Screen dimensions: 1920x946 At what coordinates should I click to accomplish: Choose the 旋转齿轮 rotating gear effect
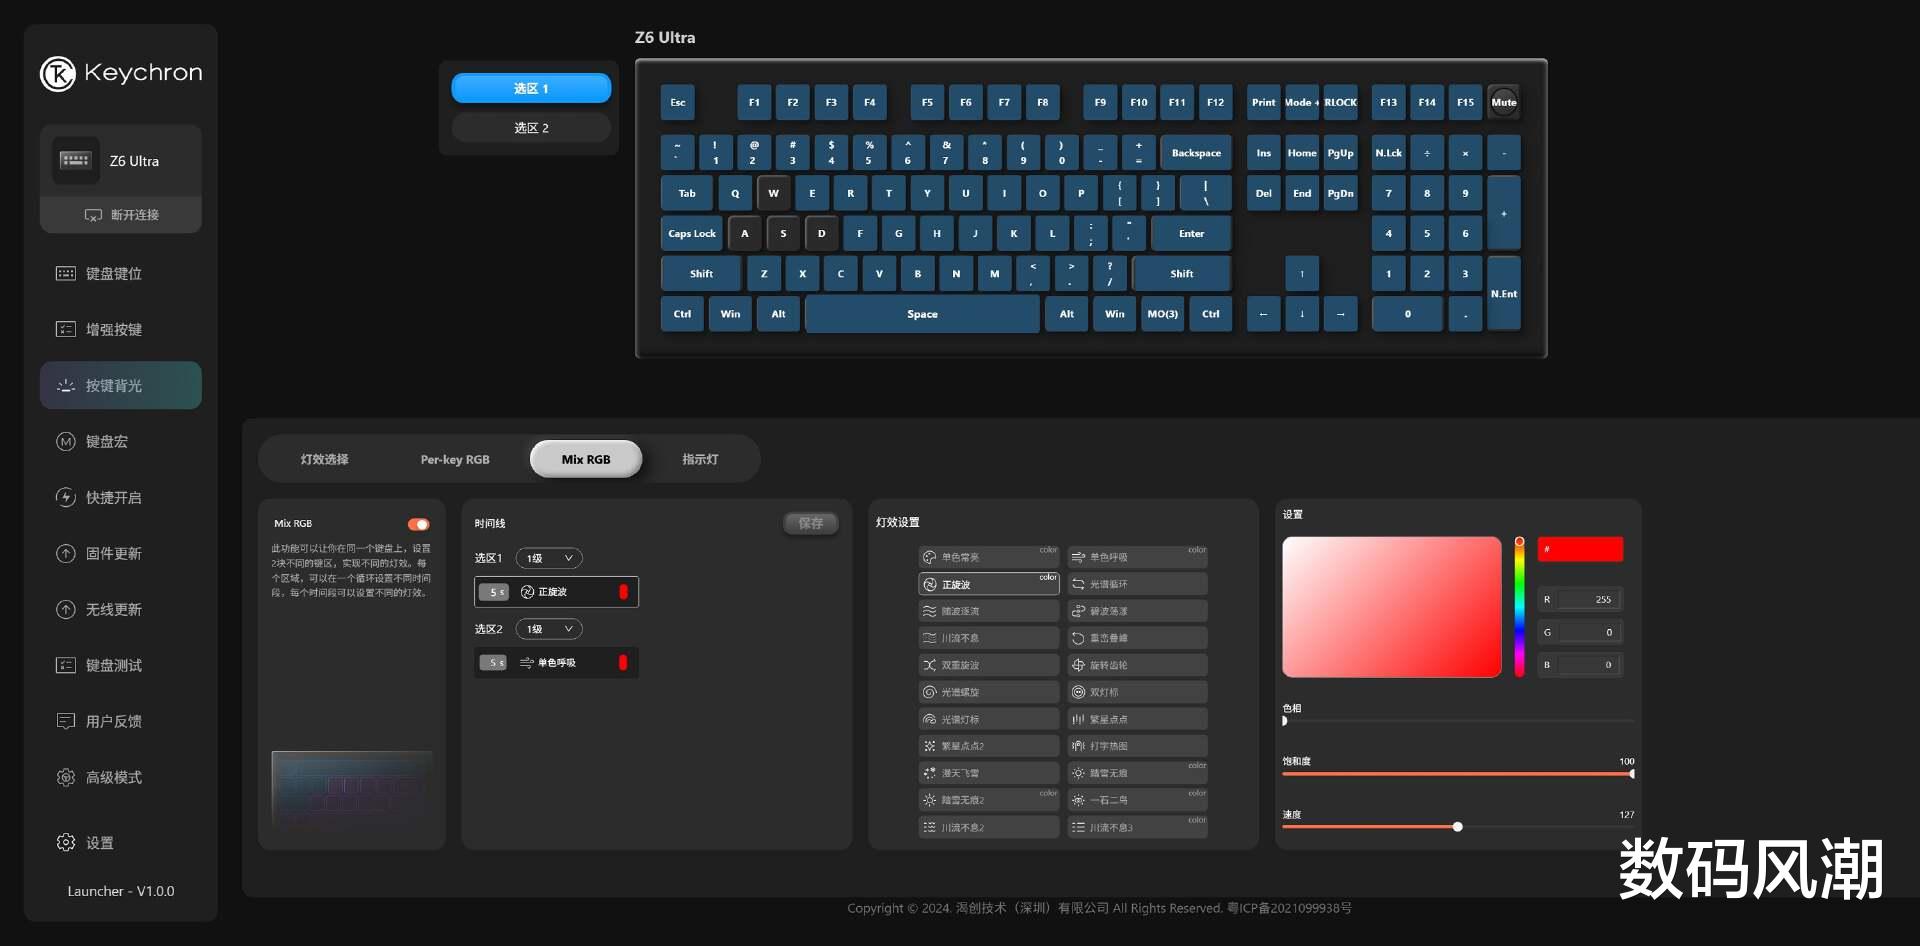point(1137,665)
